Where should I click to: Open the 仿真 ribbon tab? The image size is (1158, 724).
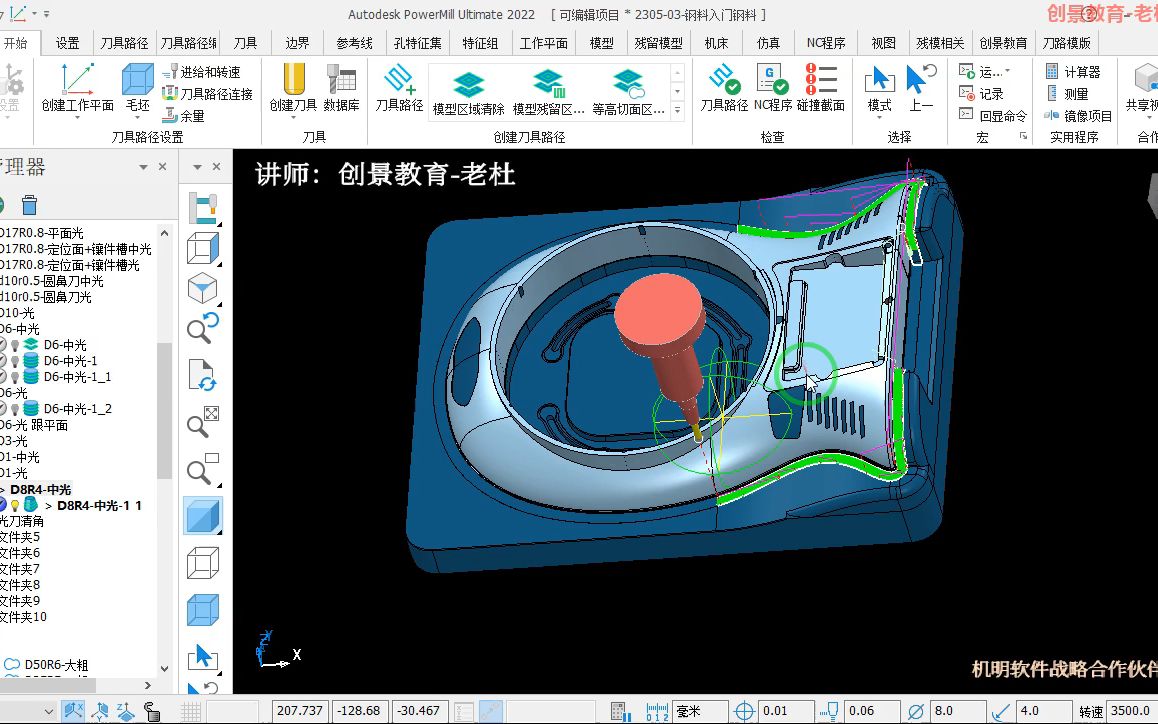point(768,44)
